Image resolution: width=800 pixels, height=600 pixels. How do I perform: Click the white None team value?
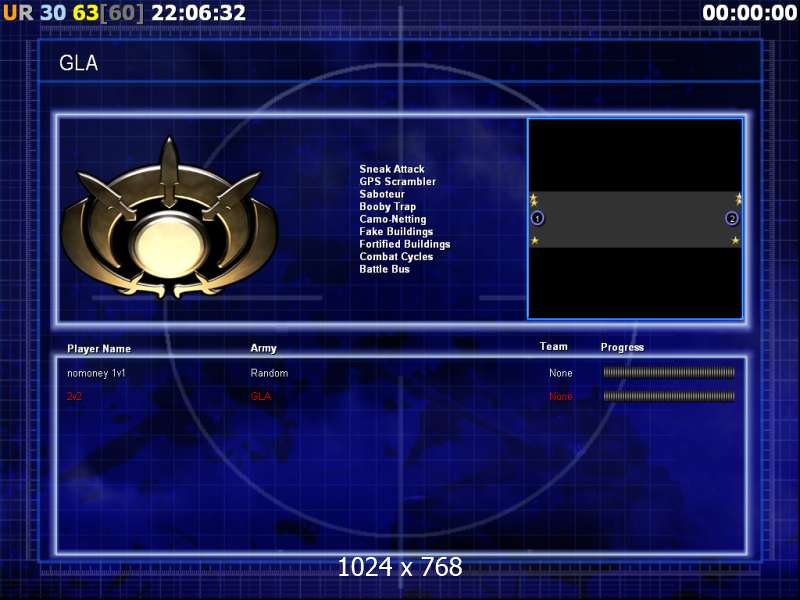tap(561, 373)
